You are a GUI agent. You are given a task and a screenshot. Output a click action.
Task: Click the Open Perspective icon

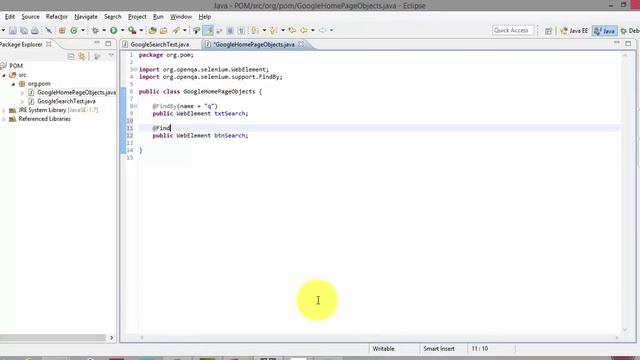point(548,31)
